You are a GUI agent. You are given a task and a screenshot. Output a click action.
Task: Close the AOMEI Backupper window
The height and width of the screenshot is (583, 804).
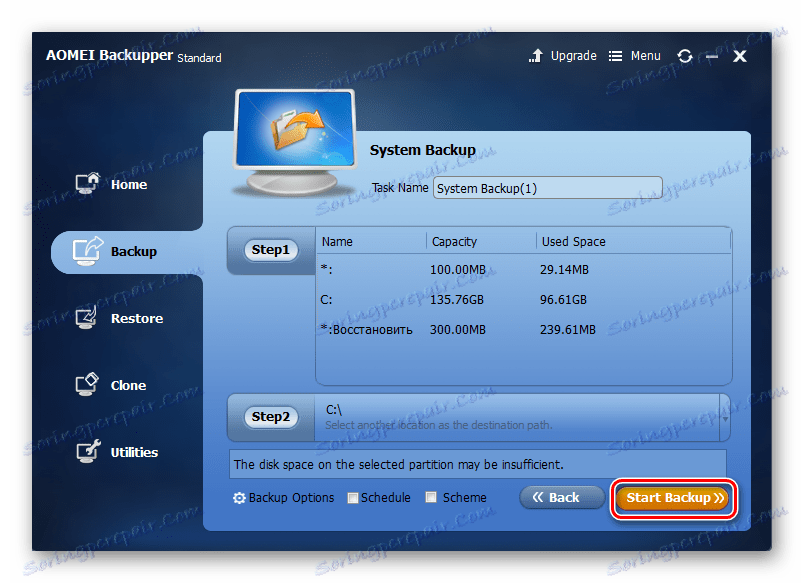point(739,56)
